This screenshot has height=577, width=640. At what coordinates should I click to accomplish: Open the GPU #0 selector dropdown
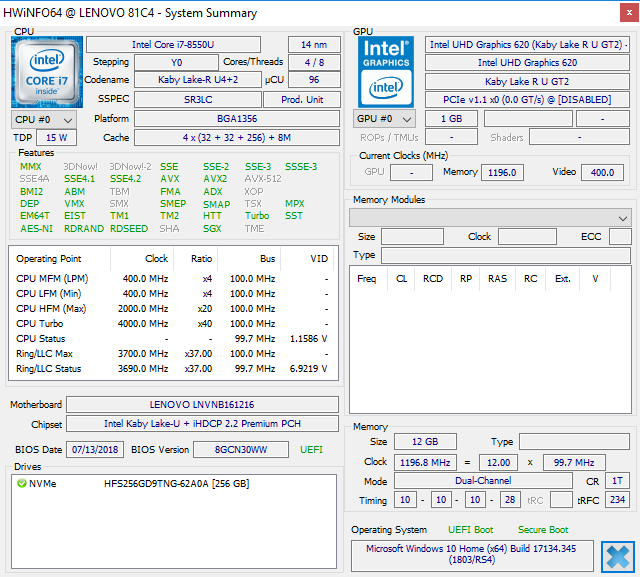pos(384,119)
